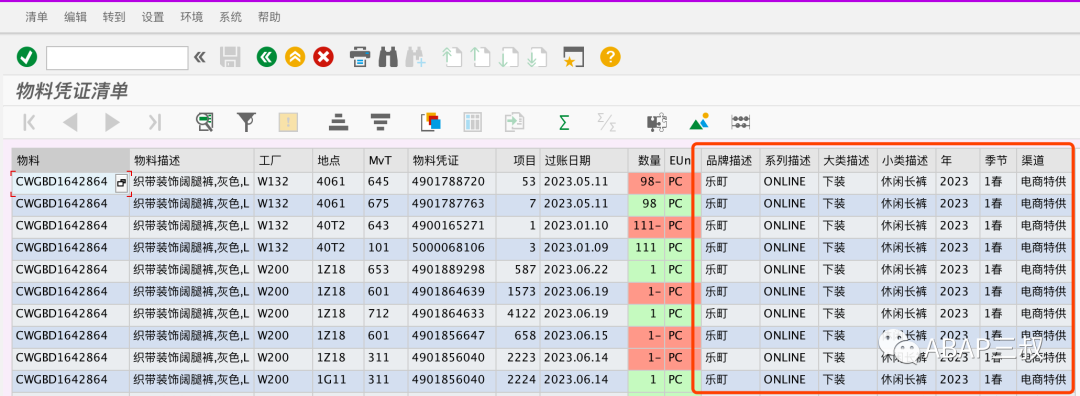The width and height of the screenshot is (1080, 396).
Task: Click the red Cancel icon
Action: click(323, 57)
